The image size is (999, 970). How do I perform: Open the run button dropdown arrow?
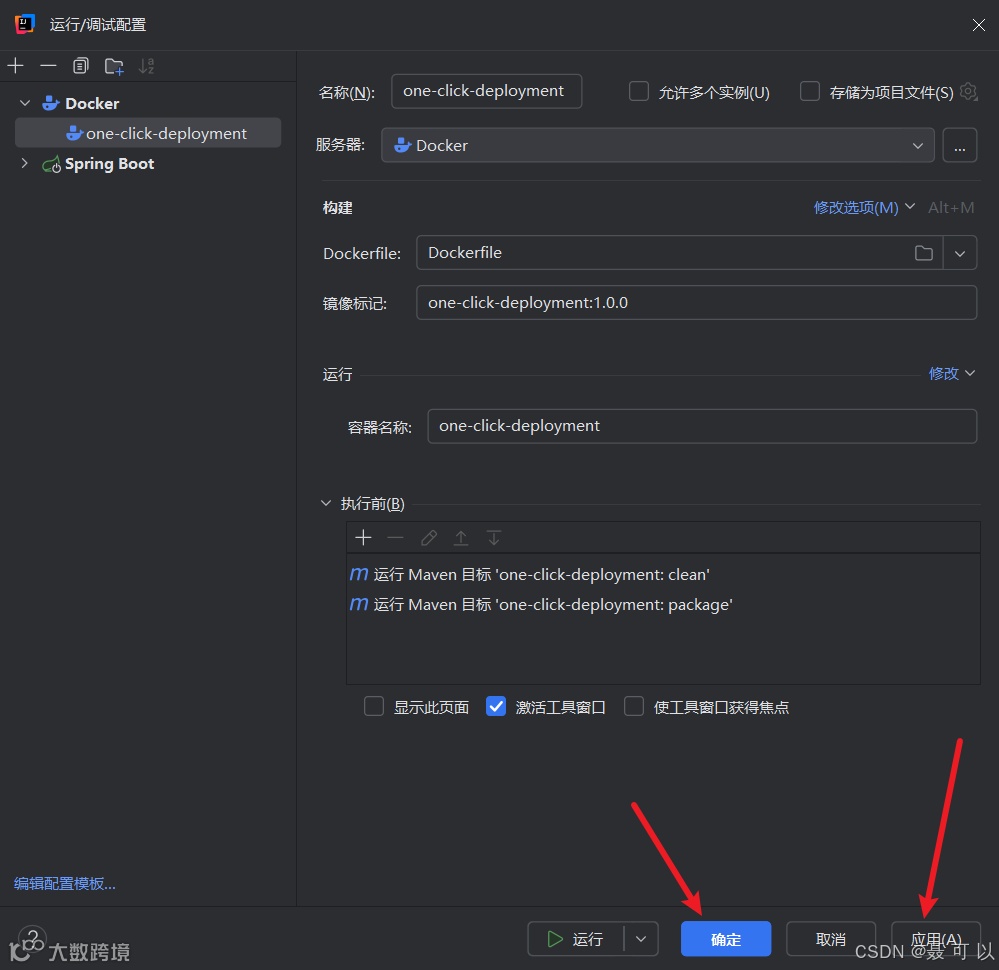(641, 939)
